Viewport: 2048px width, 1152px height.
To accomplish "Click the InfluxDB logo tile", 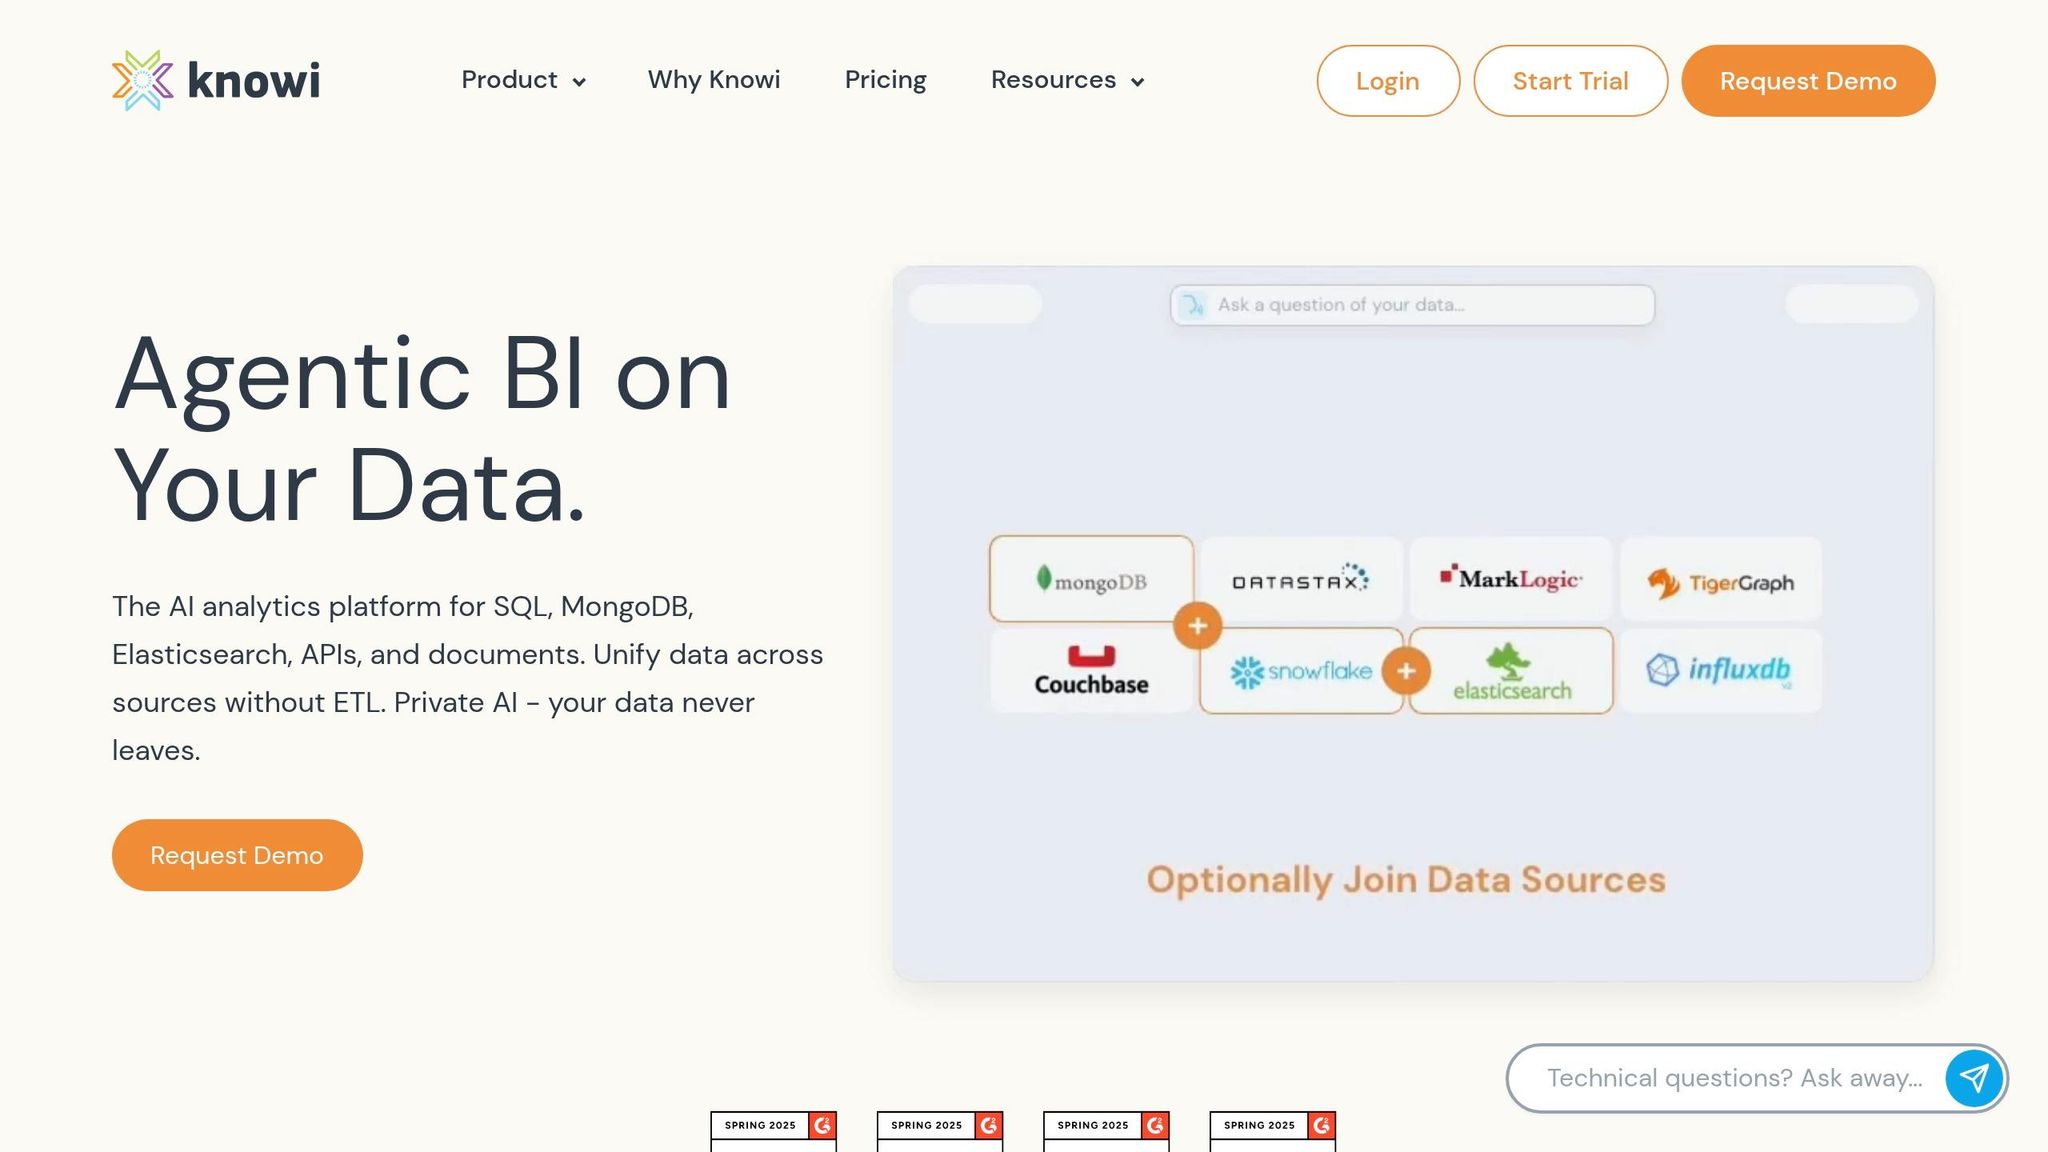I will coord(1720,671).
